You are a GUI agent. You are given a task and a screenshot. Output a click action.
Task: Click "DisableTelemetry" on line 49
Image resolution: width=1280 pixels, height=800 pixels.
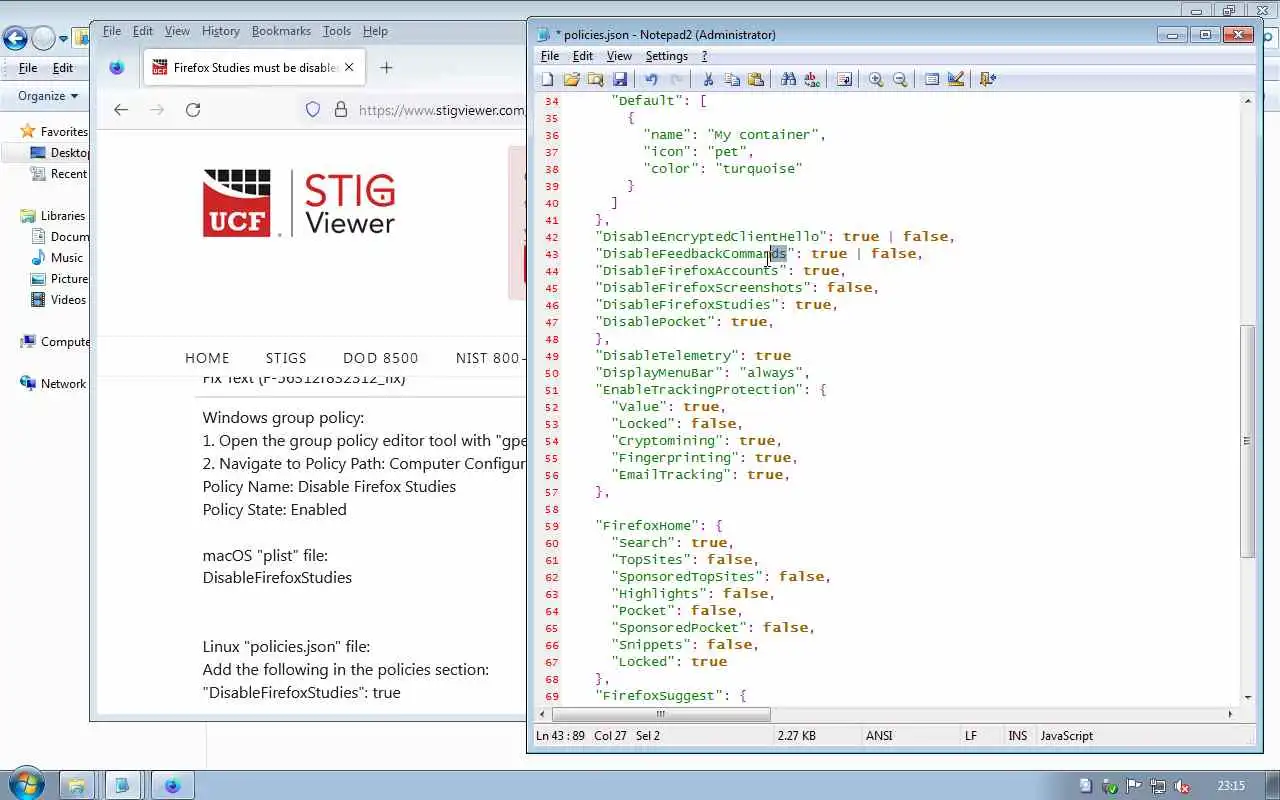tap(666, 356)
